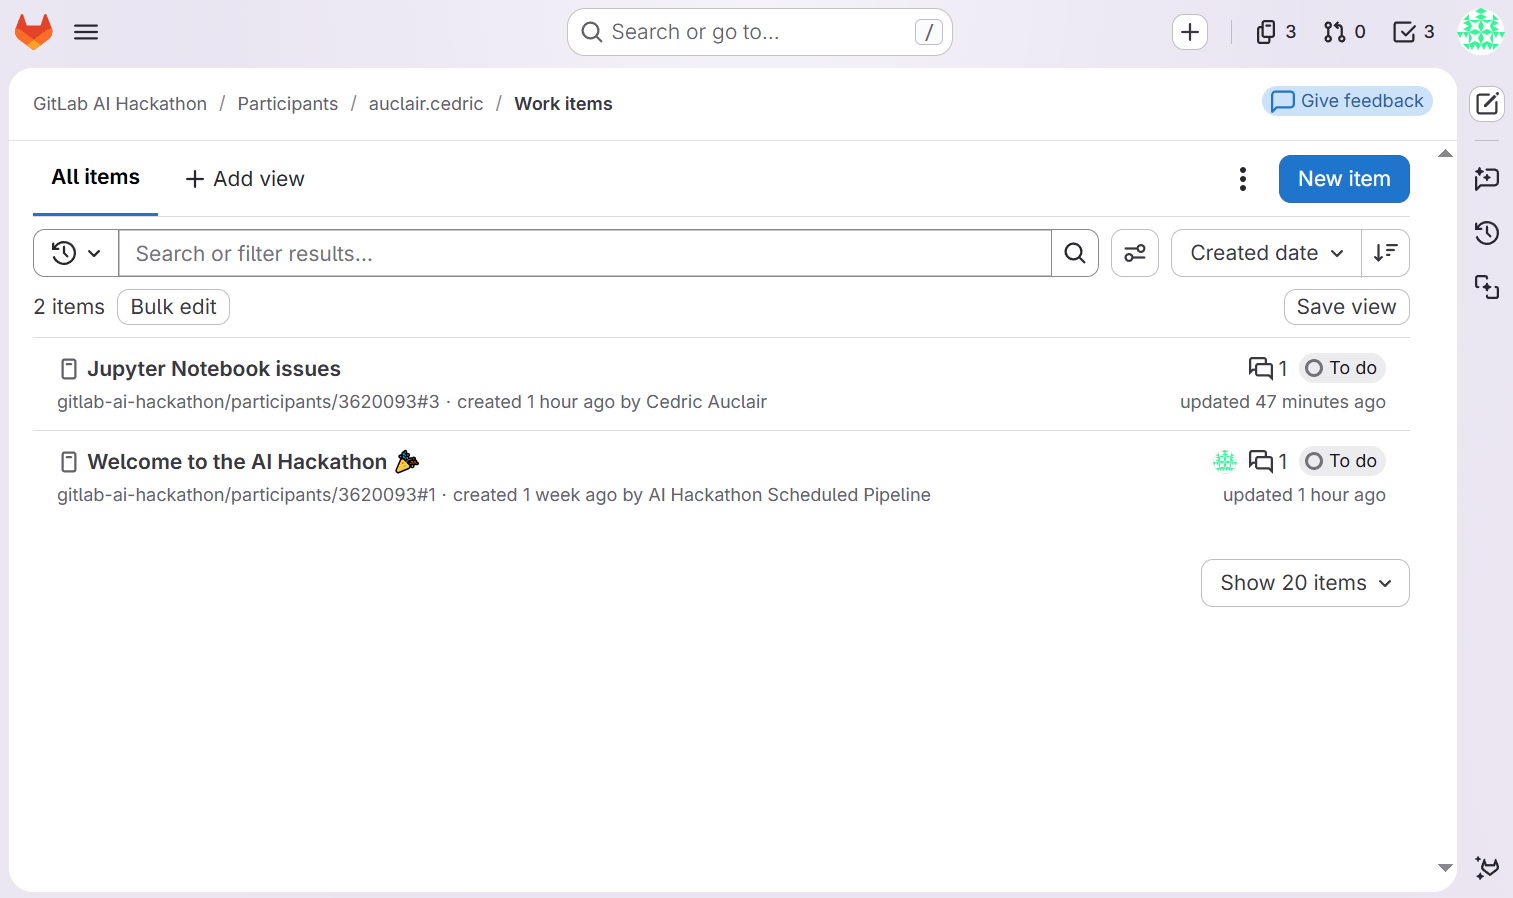Click assignee avatar on Welcome to the AI Hackathon
The image size is (1513, 898).
[1225, 461]
